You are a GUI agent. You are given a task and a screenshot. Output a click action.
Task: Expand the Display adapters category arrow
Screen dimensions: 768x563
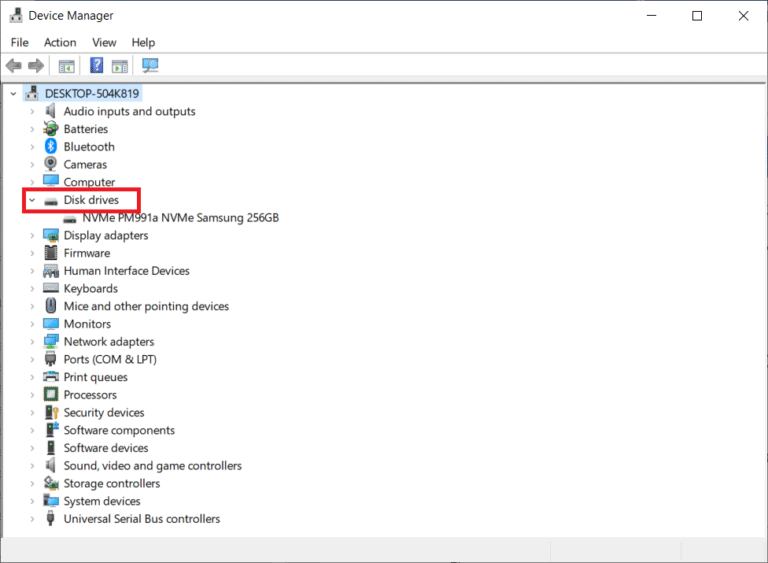(x=32, y=235)
